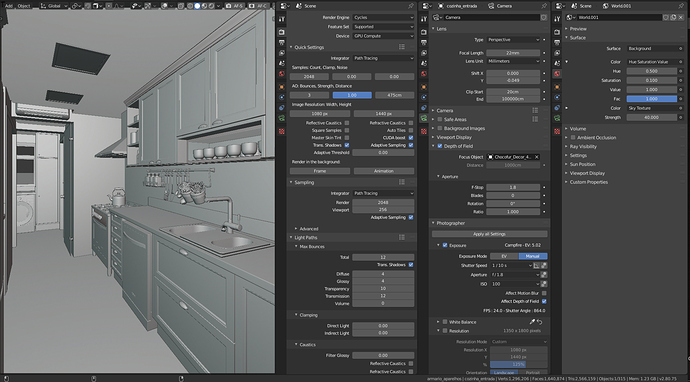Open the World tab in the World.001 properties panel
Viewport: 690px width, 382px height.
(x=557, y=73)
